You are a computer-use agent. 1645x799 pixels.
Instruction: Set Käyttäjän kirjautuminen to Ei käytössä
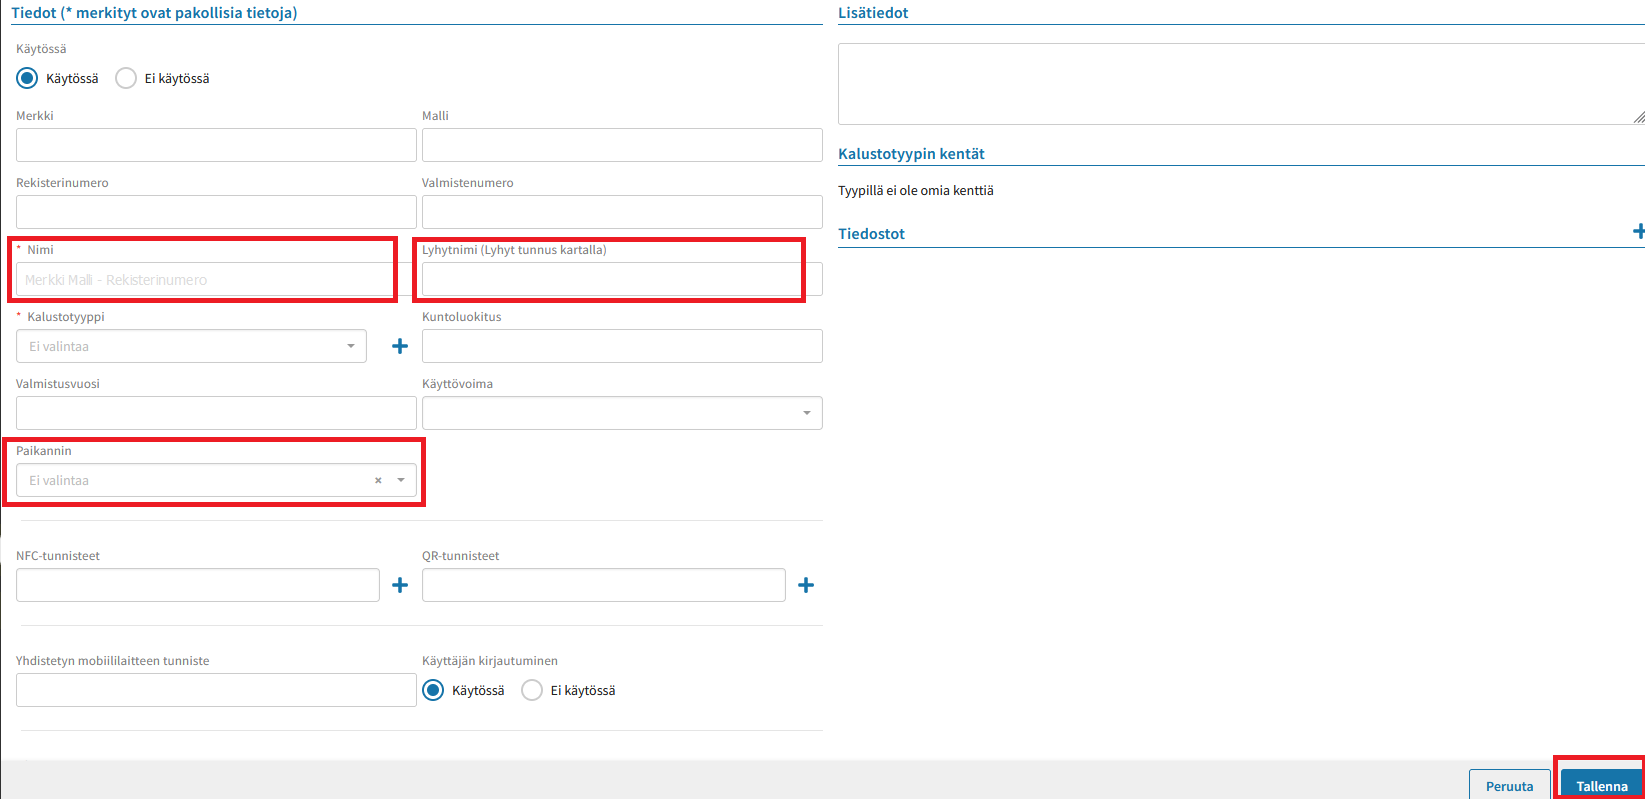tap(532, 690)
